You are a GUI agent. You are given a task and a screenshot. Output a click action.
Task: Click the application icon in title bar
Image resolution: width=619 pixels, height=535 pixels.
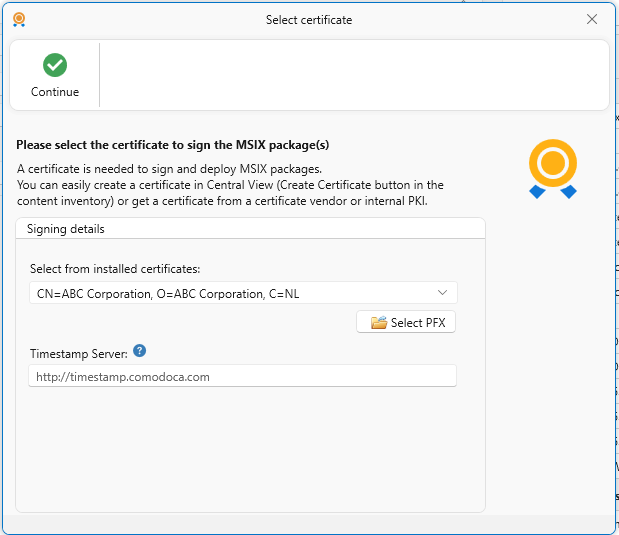(x=19, y=19)
